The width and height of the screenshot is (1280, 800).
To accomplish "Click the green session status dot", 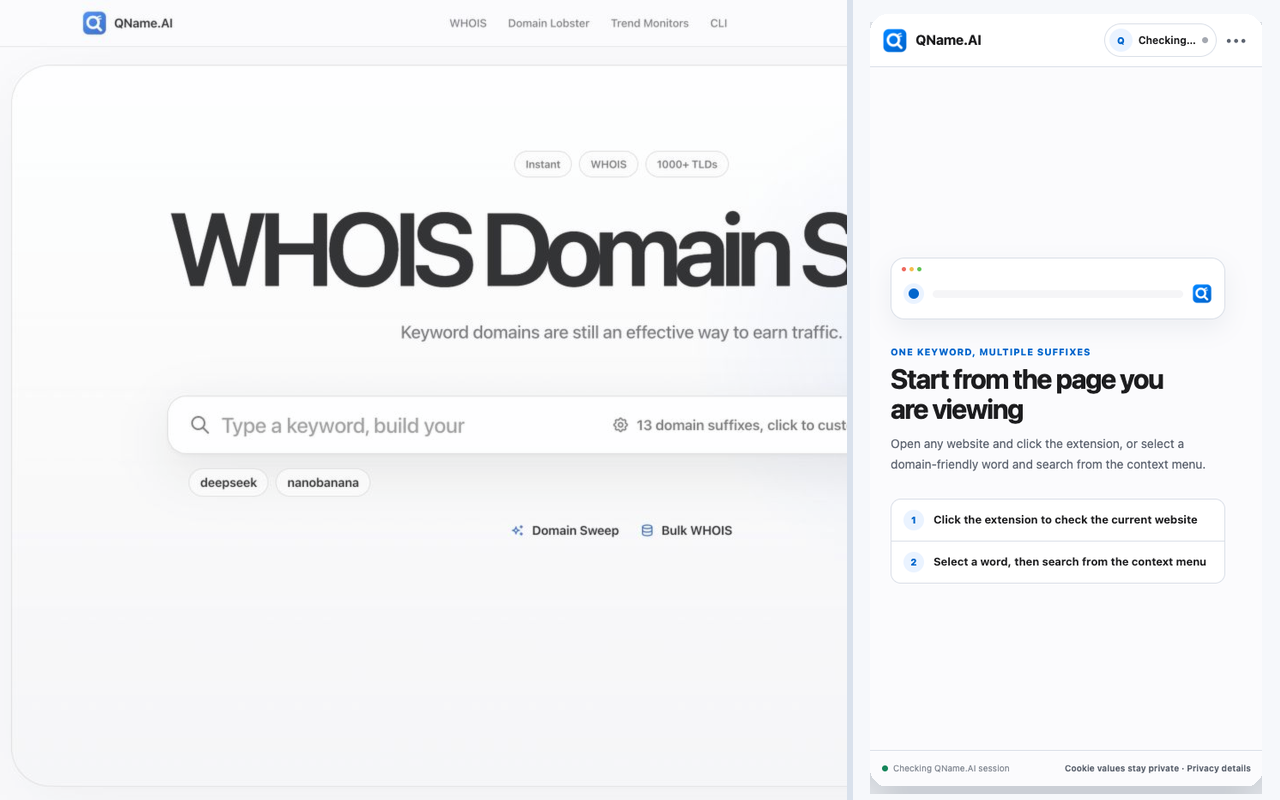I will tap(885, 769).
